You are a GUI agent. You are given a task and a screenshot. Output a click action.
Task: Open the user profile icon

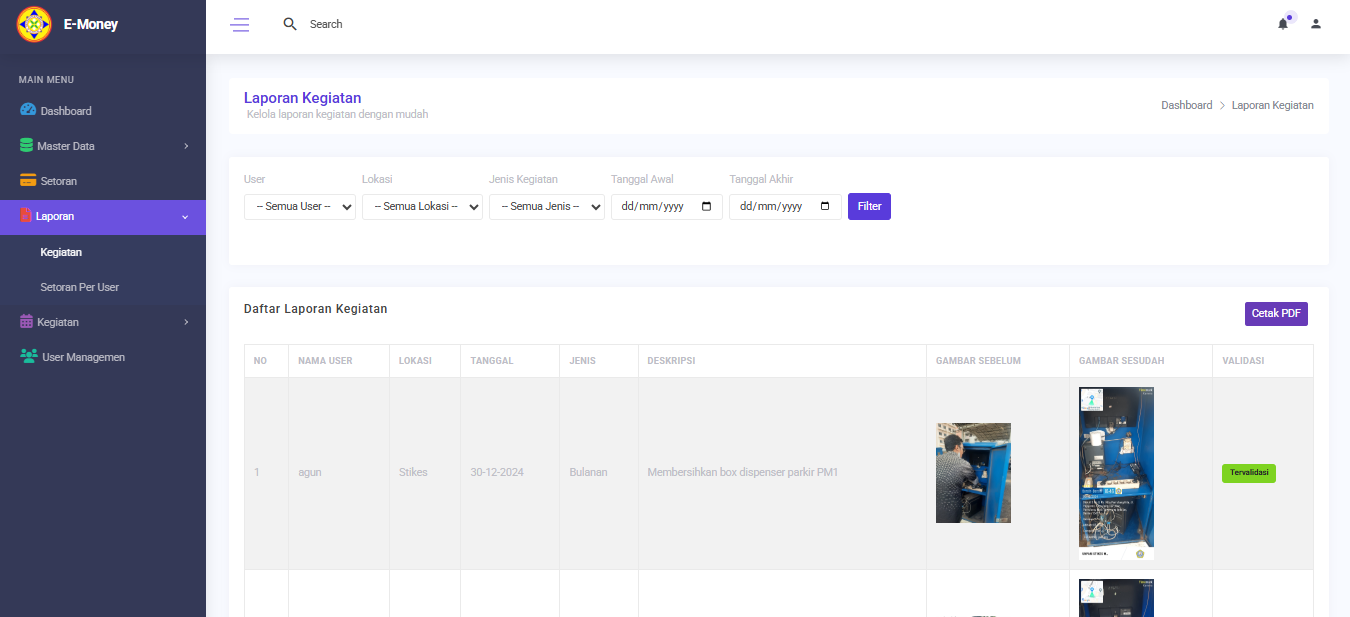click(x=1316, y=24)
